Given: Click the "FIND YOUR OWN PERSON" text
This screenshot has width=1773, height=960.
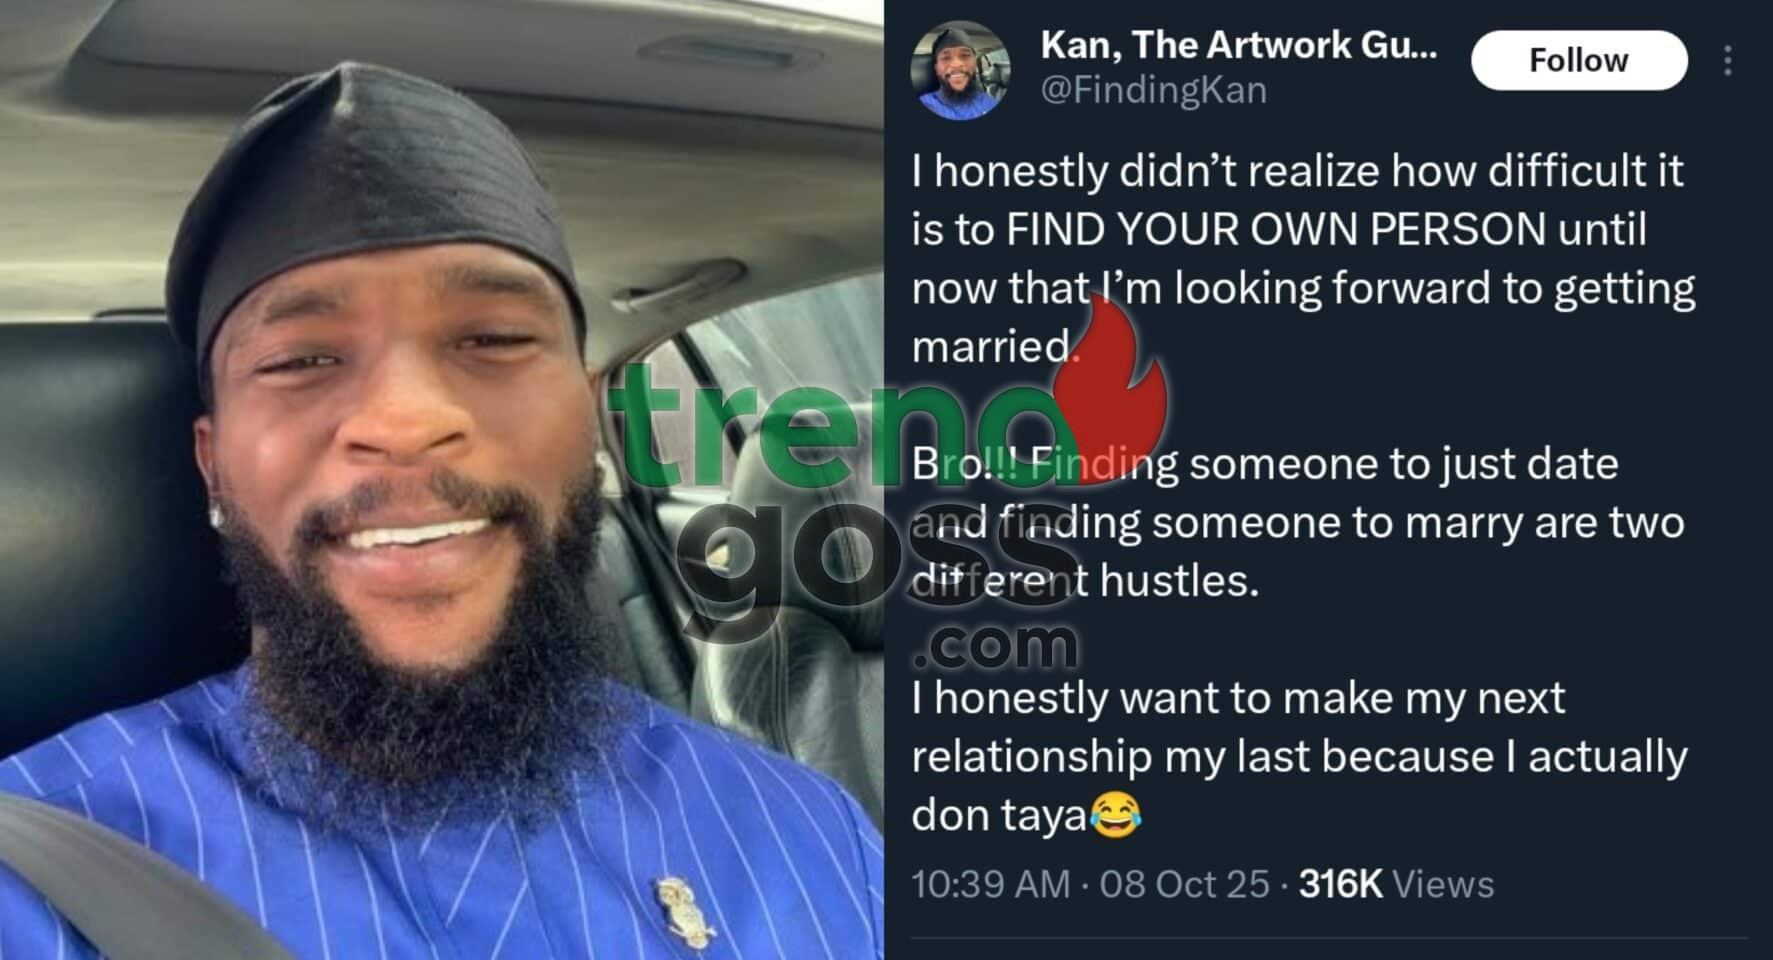Looking at the screenshot, I should (x=1275, y=230).
